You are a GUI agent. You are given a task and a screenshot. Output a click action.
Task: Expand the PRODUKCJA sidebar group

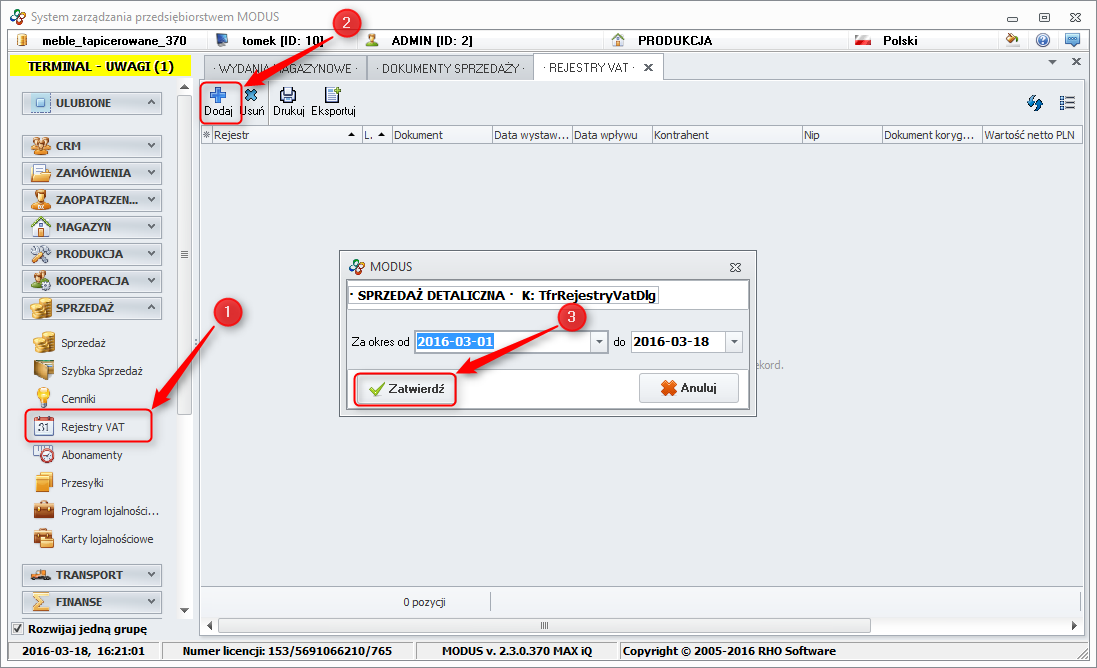[92, 254]
